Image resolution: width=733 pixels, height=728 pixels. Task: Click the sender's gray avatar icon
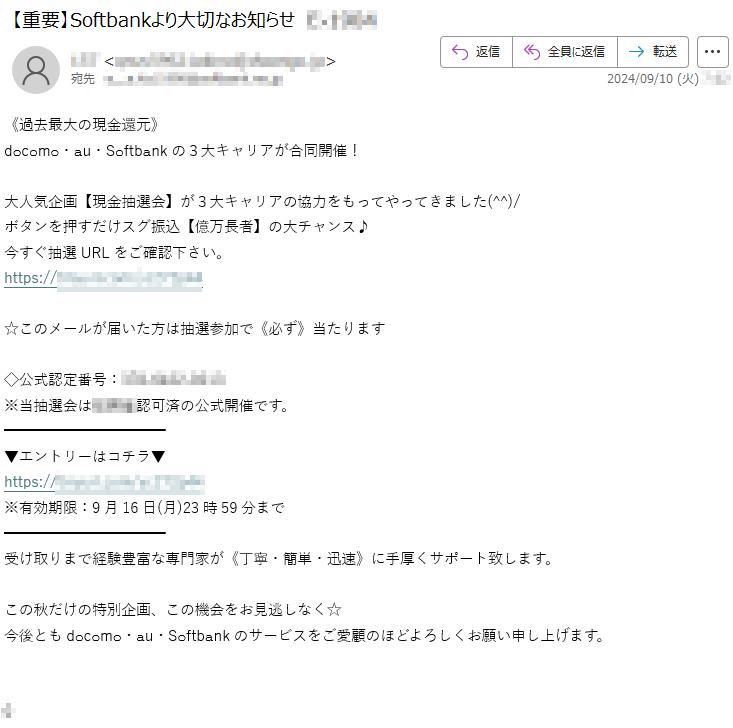pos(36,70)
